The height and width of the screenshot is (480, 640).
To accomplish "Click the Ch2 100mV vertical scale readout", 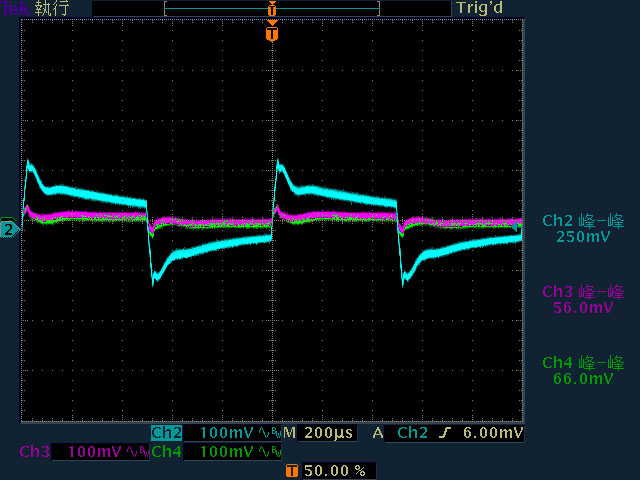I will tap(227, 433).
